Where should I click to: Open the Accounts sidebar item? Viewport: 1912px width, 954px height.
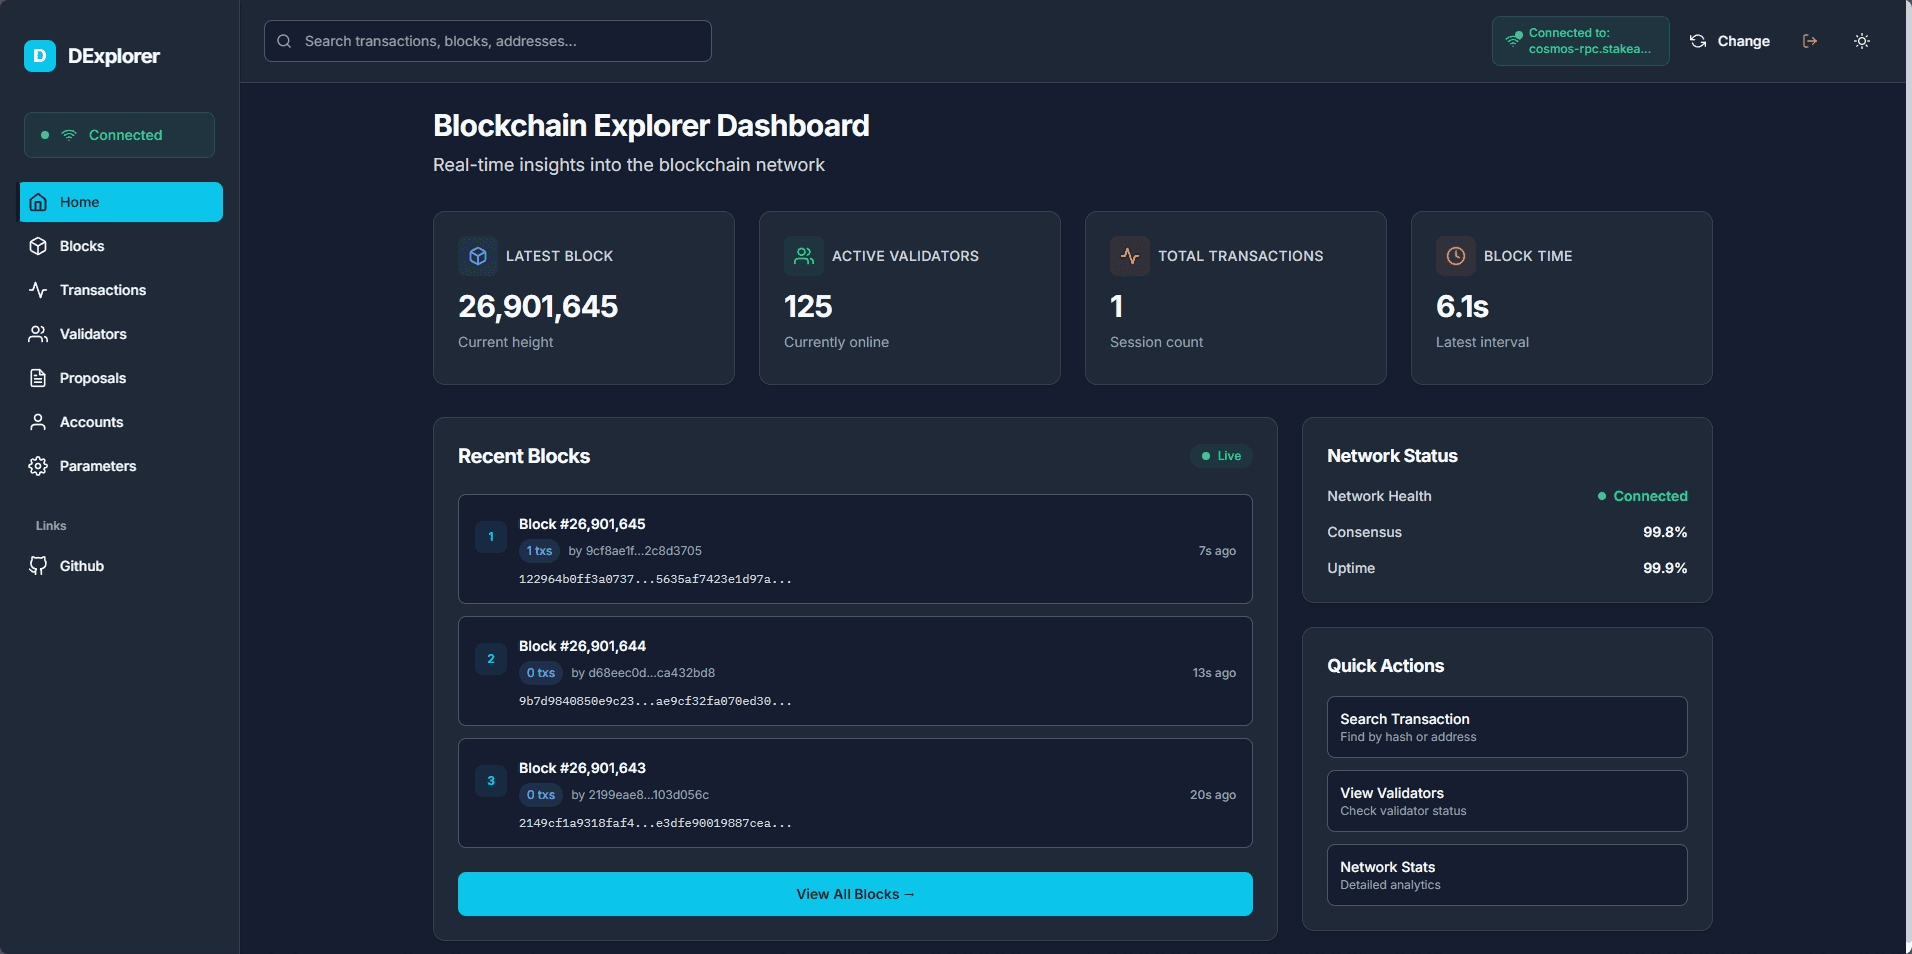pyautogui.click(x=91, y=422)
